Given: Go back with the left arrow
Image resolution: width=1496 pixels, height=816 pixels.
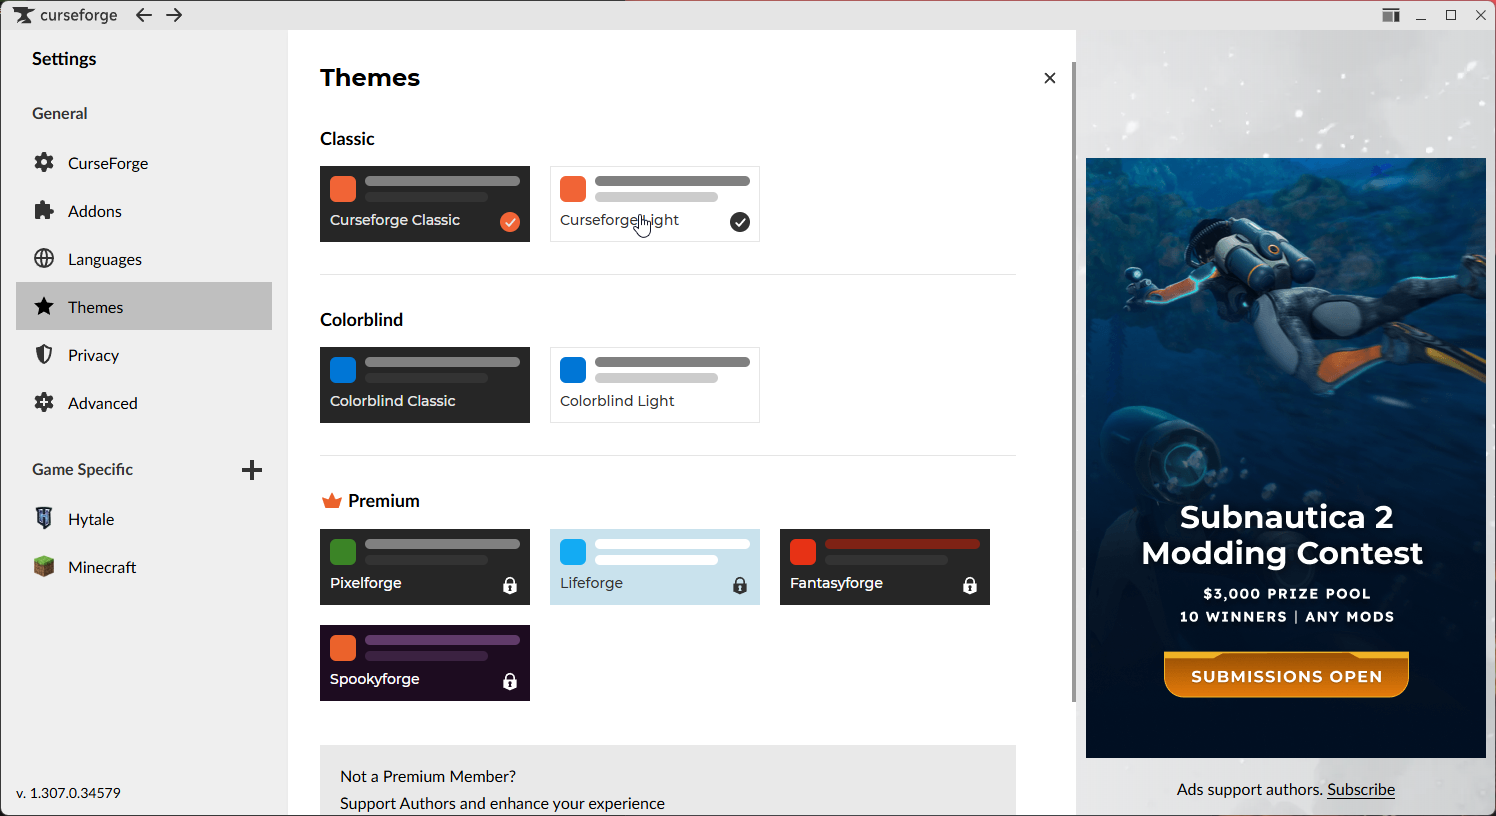Looking at the screenshot, I should click(x=144, y=15).
